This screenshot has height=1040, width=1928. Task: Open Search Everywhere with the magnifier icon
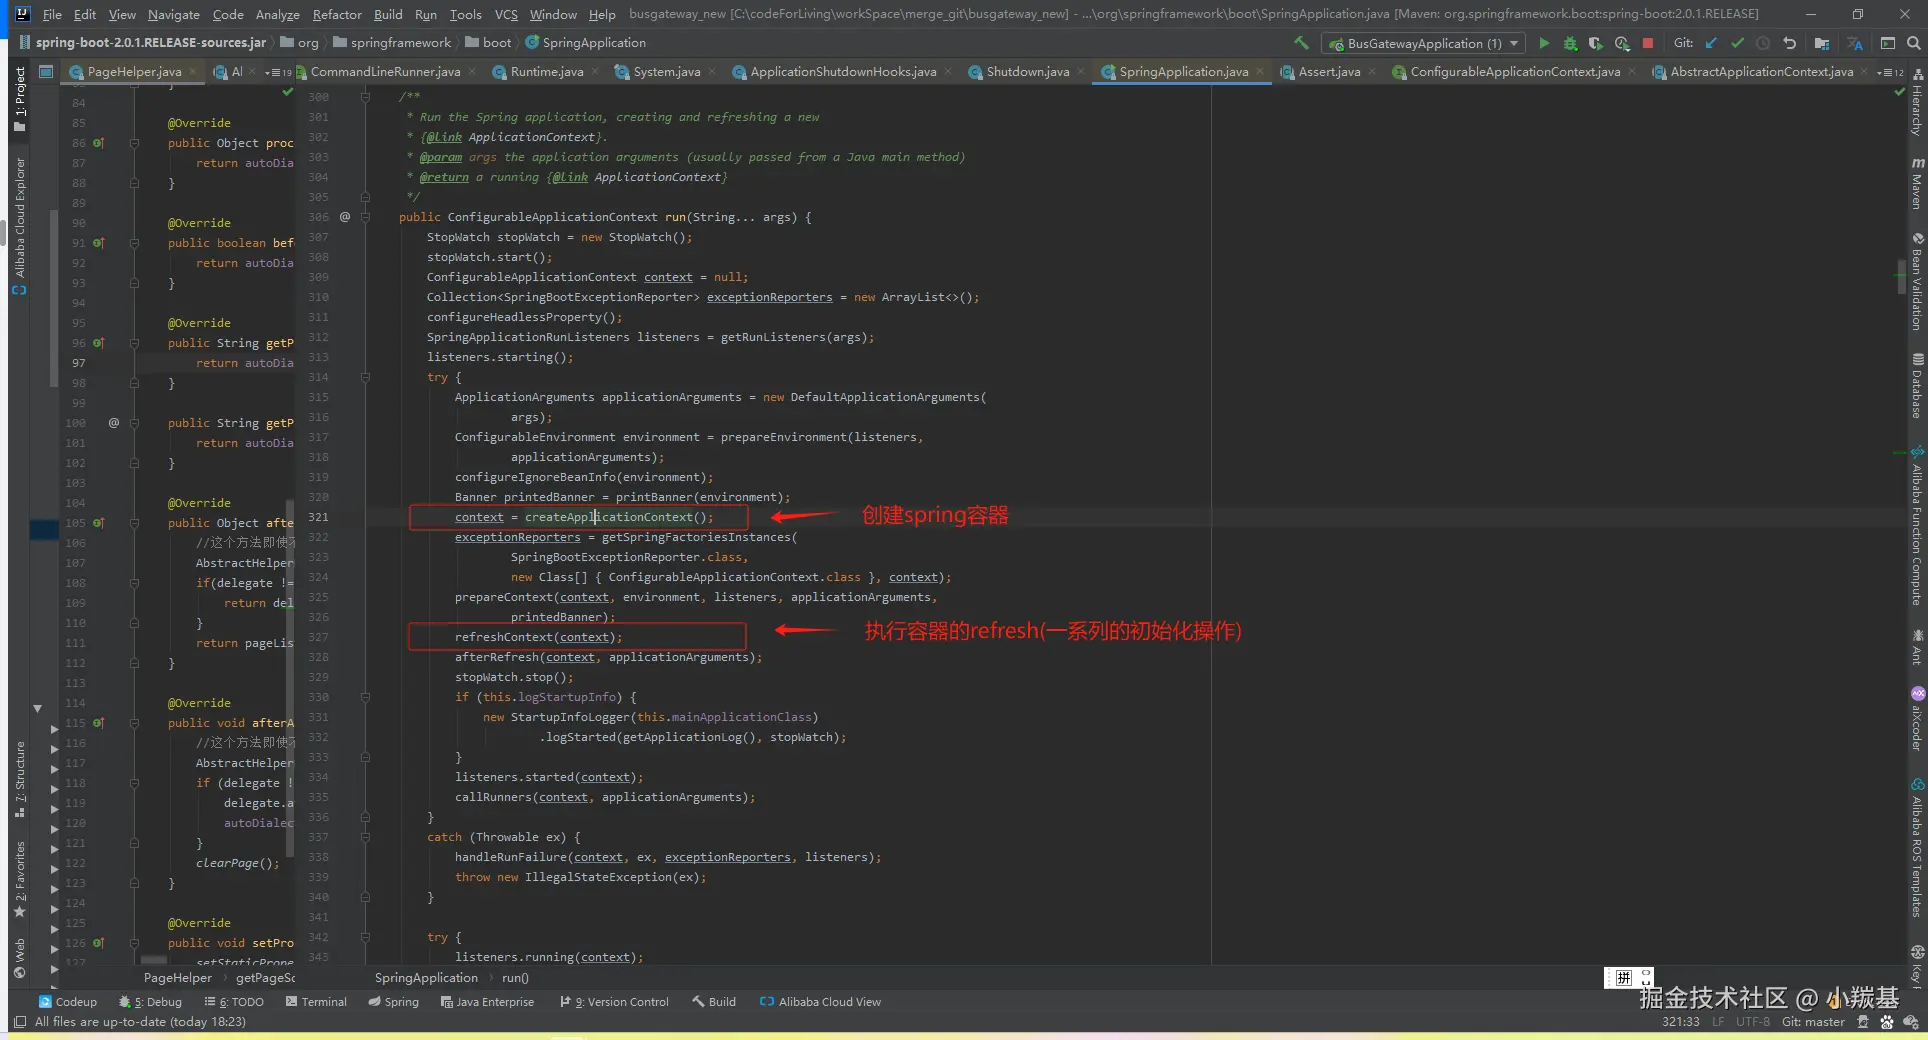click(1913, 43)
